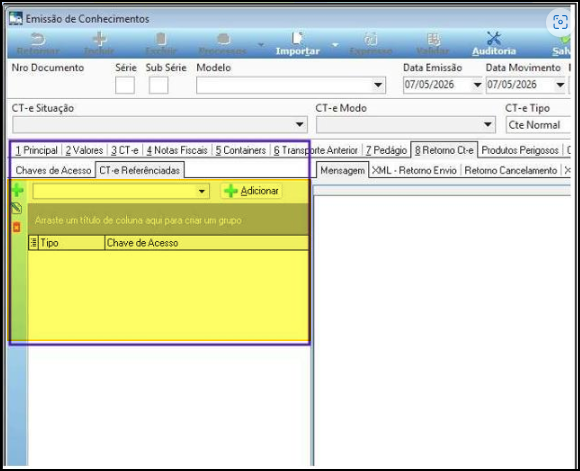Image resolution: width=580 pixels, height=471 pixels.
Task: Open the Auditoria tools icon
Action: click(494, 38)
